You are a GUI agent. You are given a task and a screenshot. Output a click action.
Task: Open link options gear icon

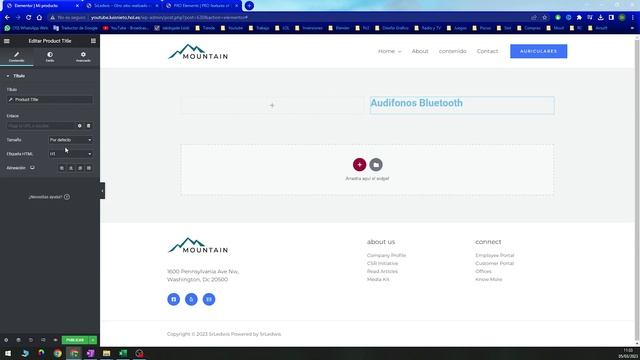point(80,126)
